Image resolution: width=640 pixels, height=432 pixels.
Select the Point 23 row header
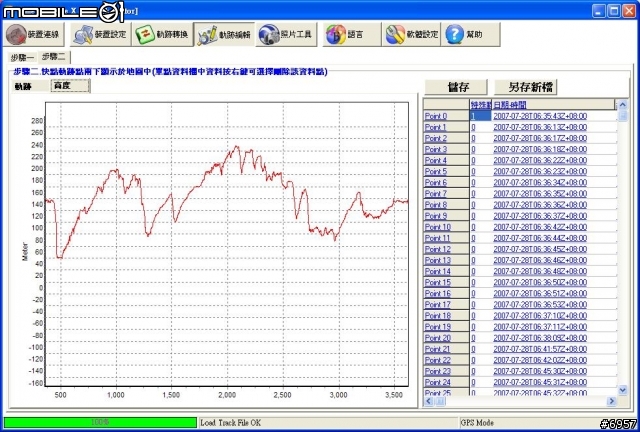click(446, 371)
